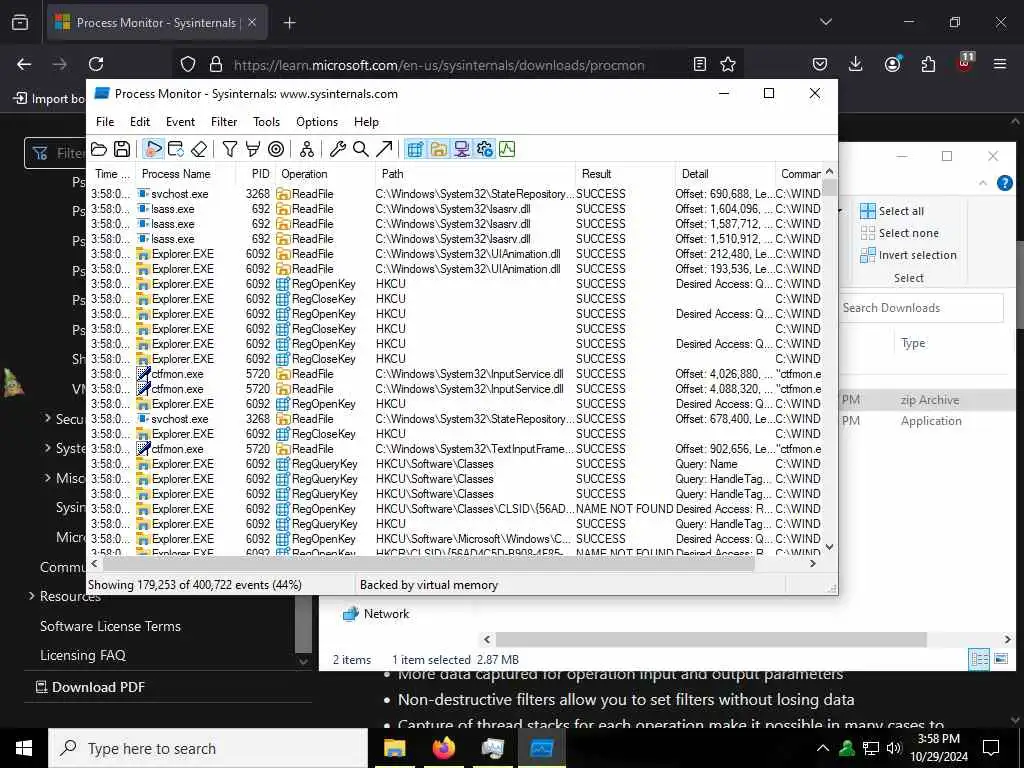Switch Explorer to large icons view

point(1001,660)
